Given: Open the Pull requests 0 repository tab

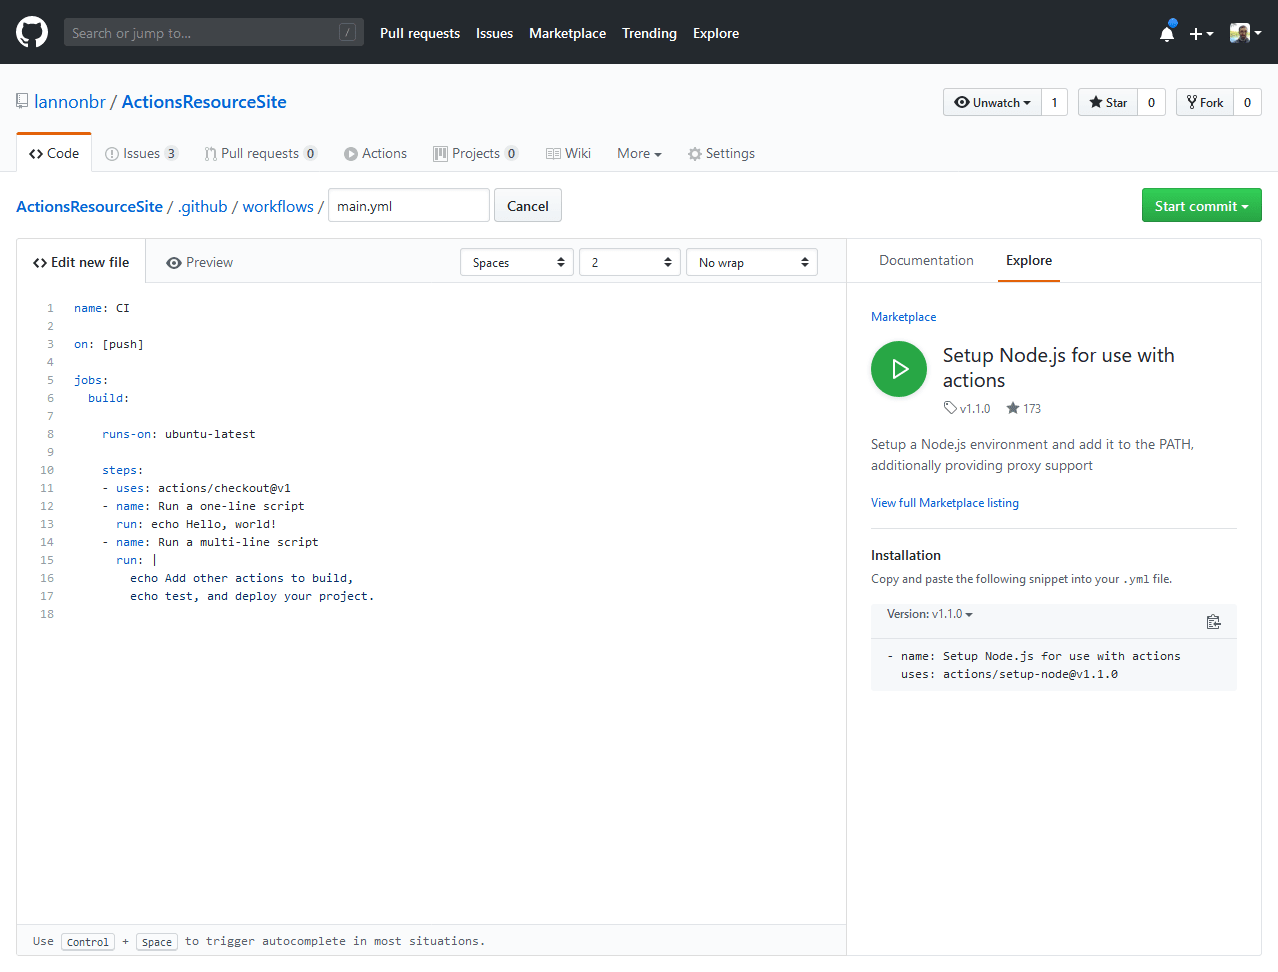Looking at the screenshot, I should tap(260, 153).
